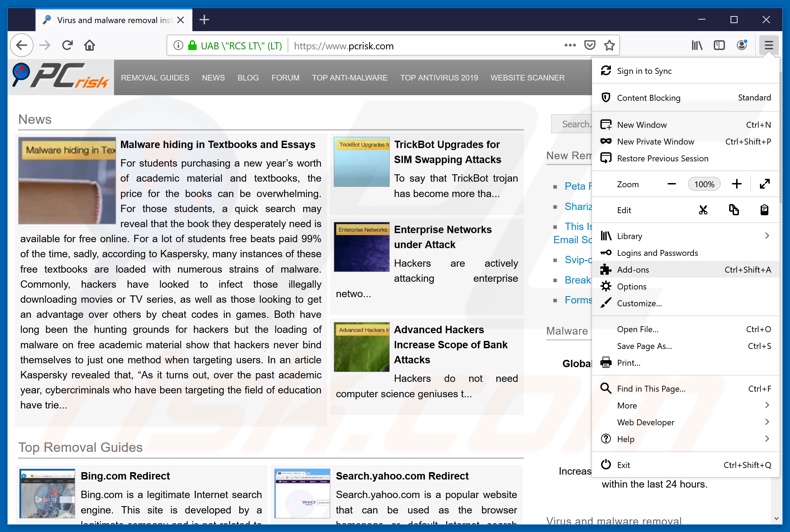Go back with the back arrow button
This screenshot has width=790, height=532.
point(21,45)
